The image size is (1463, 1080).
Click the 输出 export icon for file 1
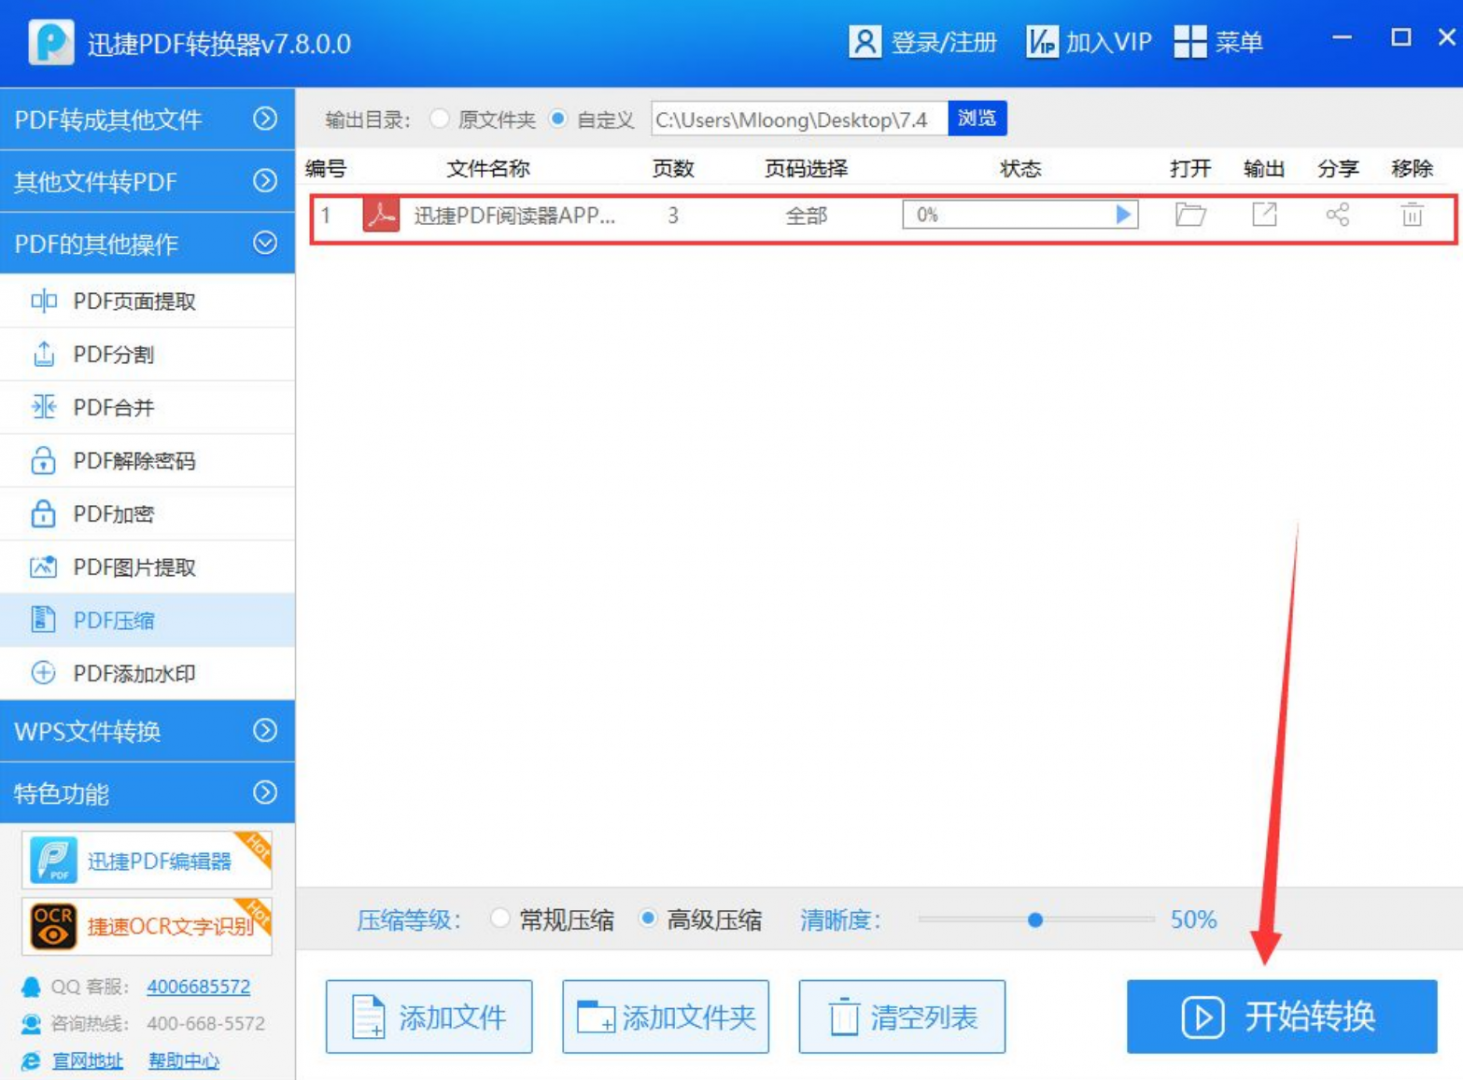point(1264,214)
